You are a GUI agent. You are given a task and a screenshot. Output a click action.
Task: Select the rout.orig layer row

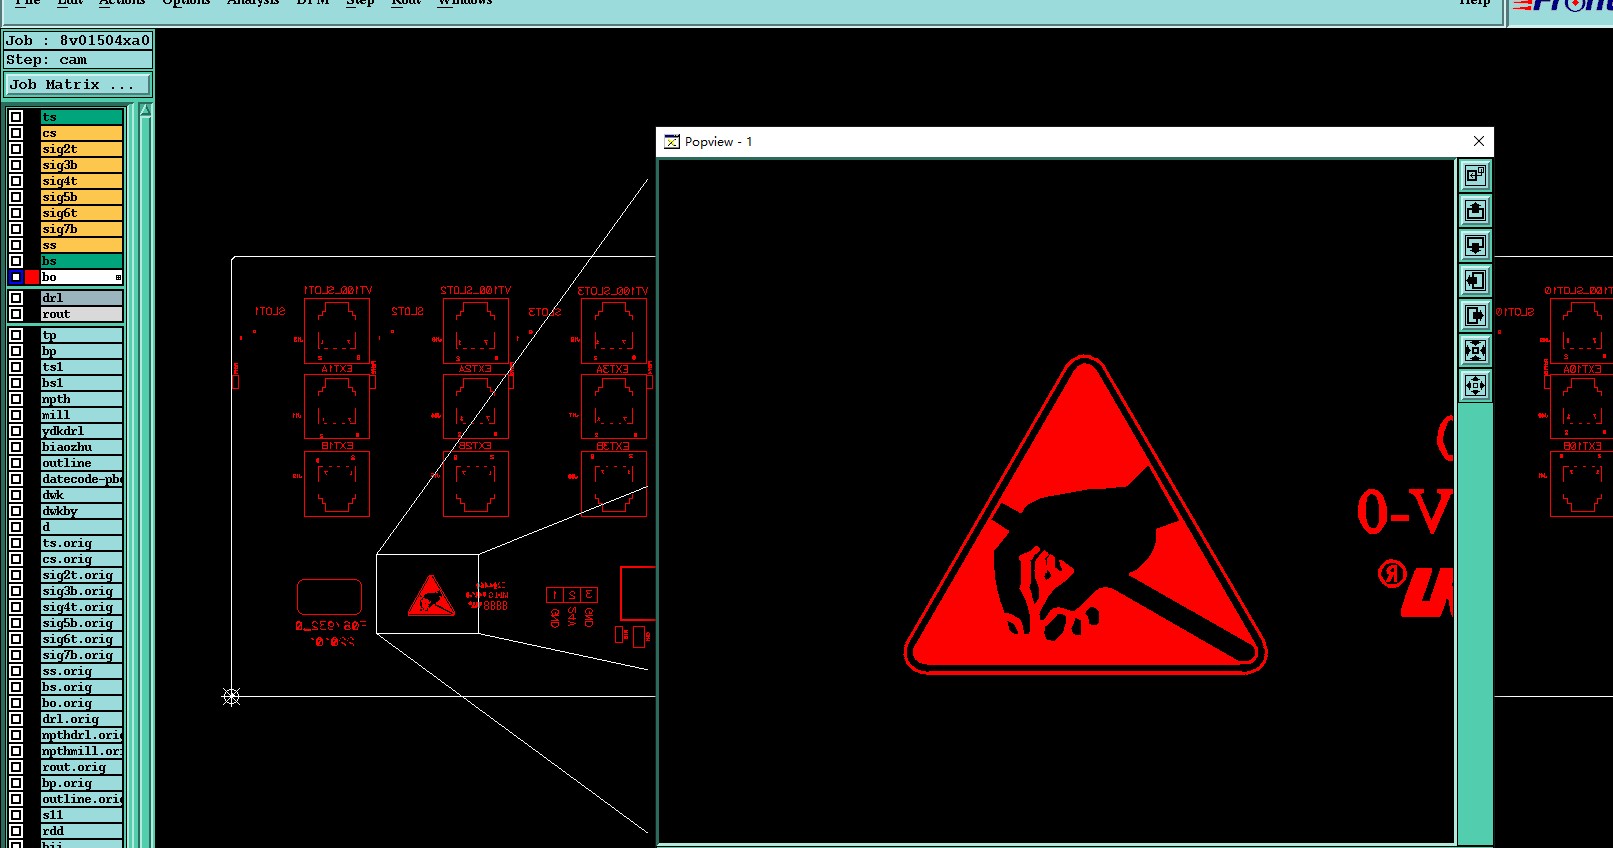(81, 767)
